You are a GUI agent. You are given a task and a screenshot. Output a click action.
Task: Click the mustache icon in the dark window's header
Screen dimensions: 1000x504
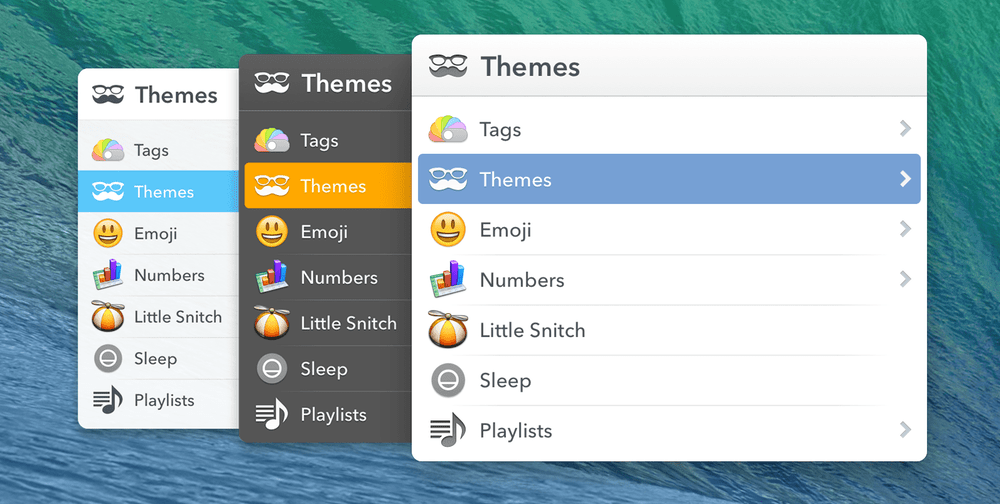click(x=272, y=83)
